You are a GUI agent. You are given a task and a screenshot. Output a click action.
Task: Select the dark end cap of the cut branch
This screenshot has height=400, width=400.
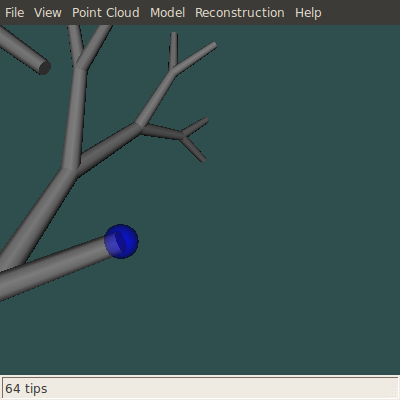[45, 68]
